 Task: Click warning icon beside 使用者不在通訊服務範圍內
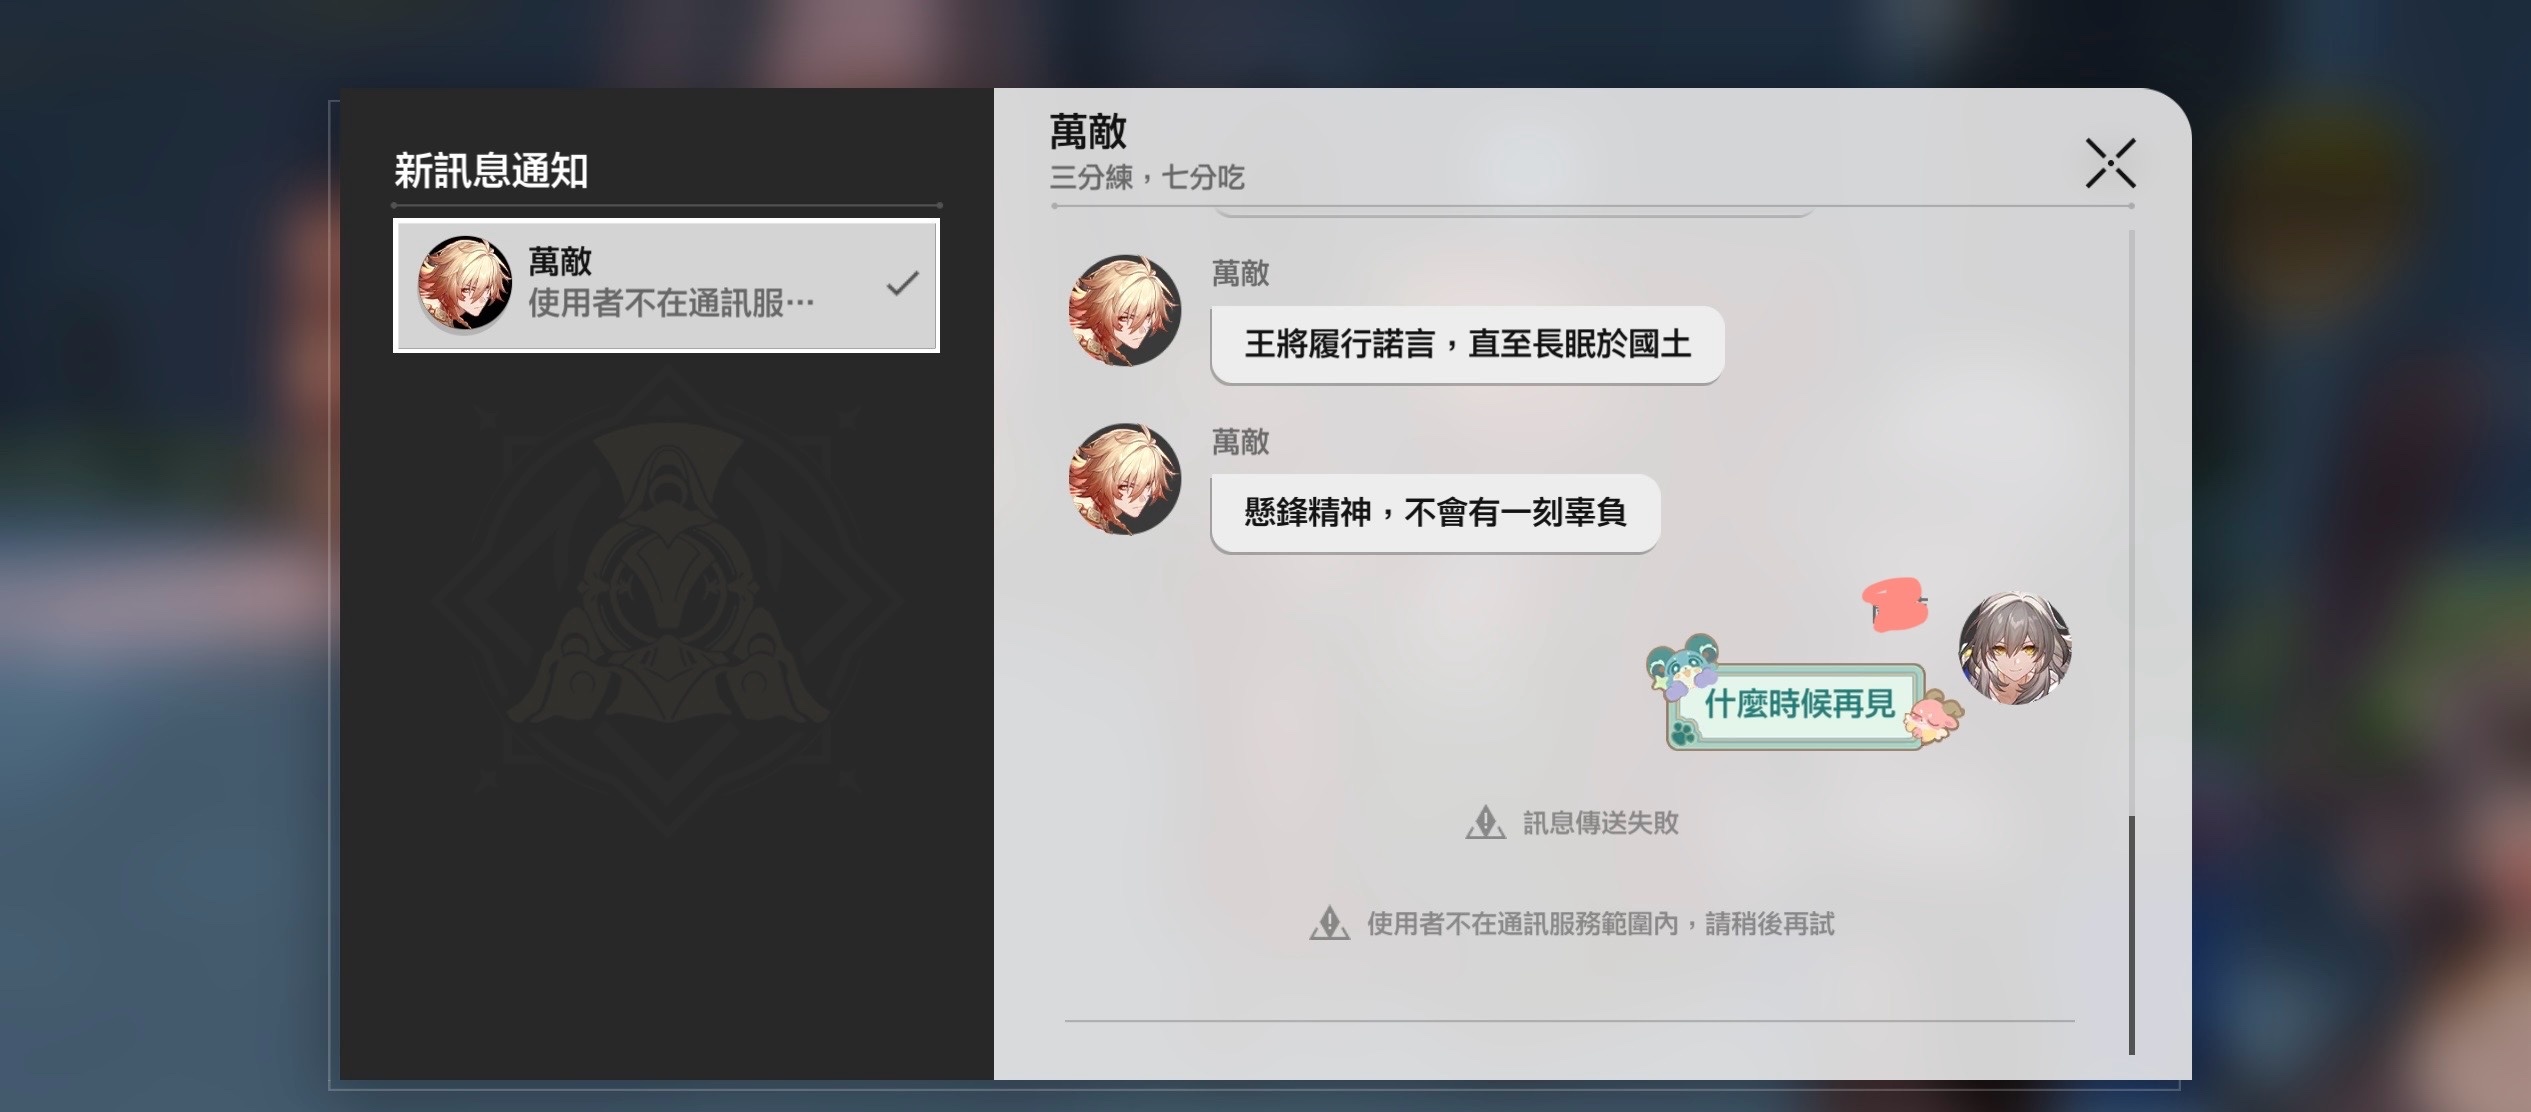tap(1330, 923)
